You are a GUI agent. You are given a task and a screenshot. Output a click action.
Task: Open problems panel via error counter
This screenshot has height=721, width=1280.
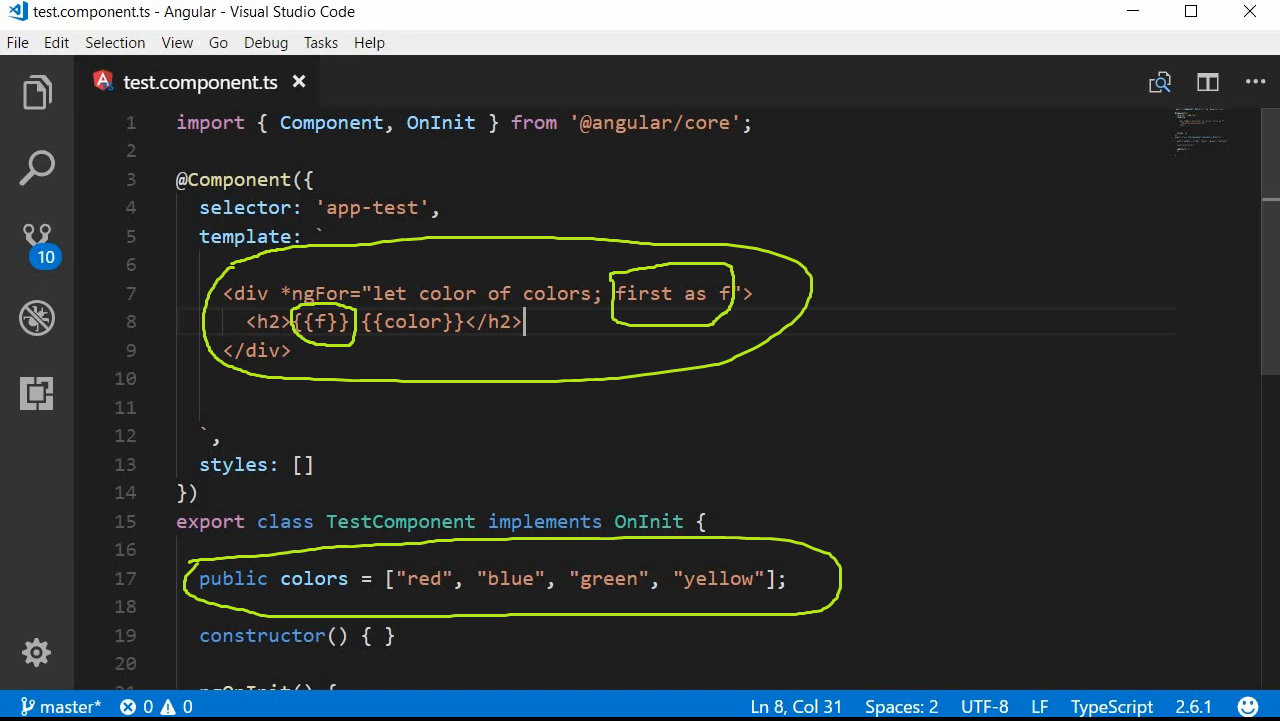pyautogui.click(x=155, y=706)
